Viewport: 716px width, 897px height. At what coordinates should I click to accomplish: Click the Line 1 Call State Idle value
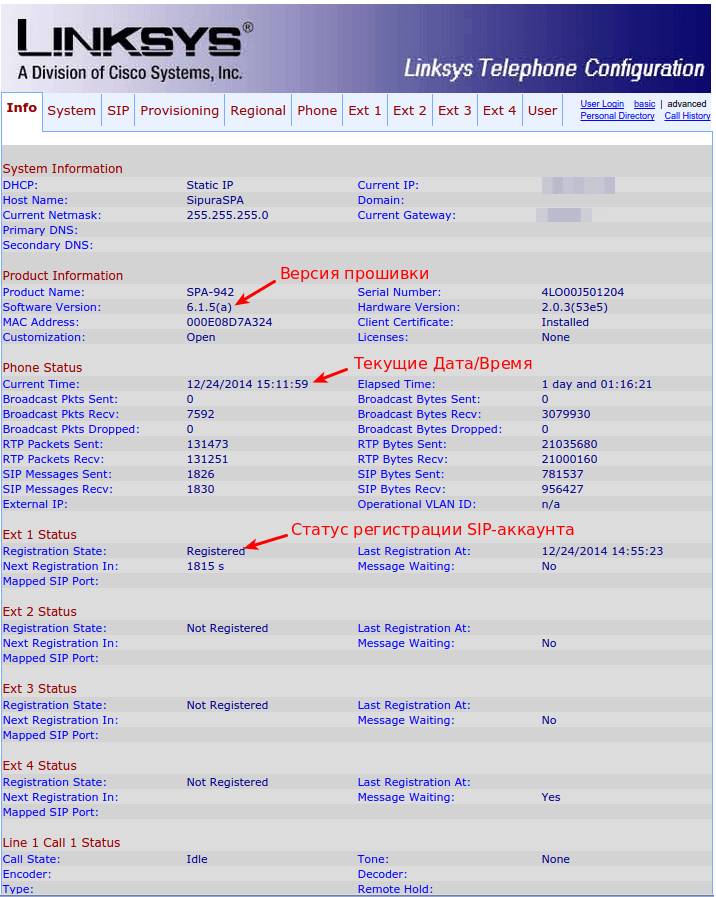click(x=197, y=859)
